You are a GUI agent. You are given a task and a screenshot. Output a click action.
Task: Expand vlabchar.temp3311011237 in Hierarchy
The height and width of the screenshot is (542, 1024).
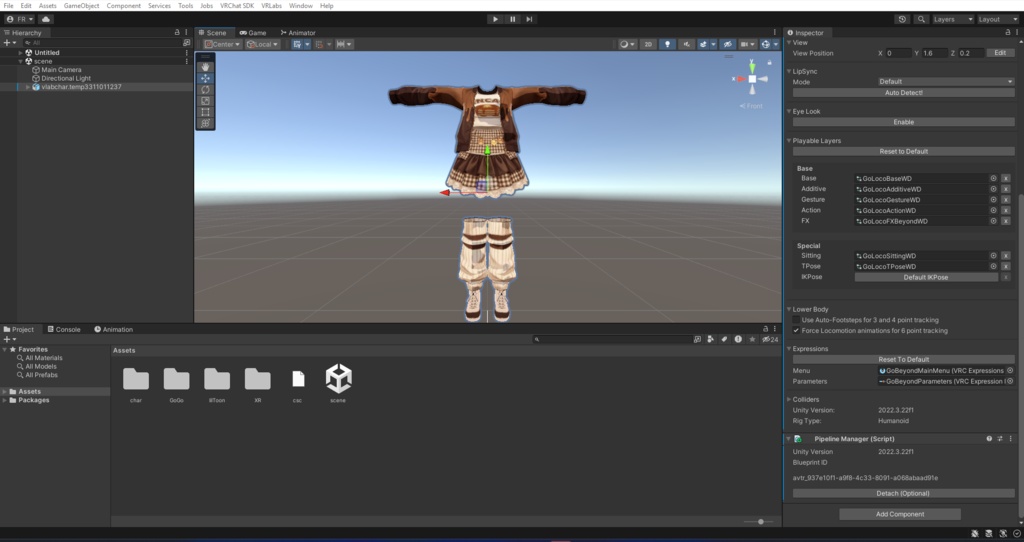coord(27,87)
